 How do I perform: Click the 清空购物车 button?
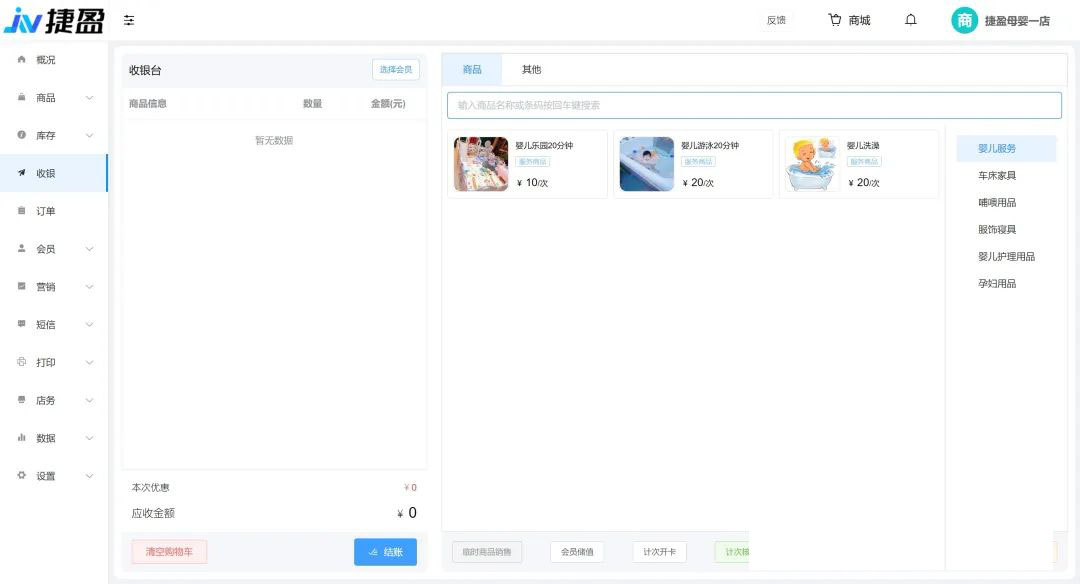pyautogui.click(x=169, y=552)
